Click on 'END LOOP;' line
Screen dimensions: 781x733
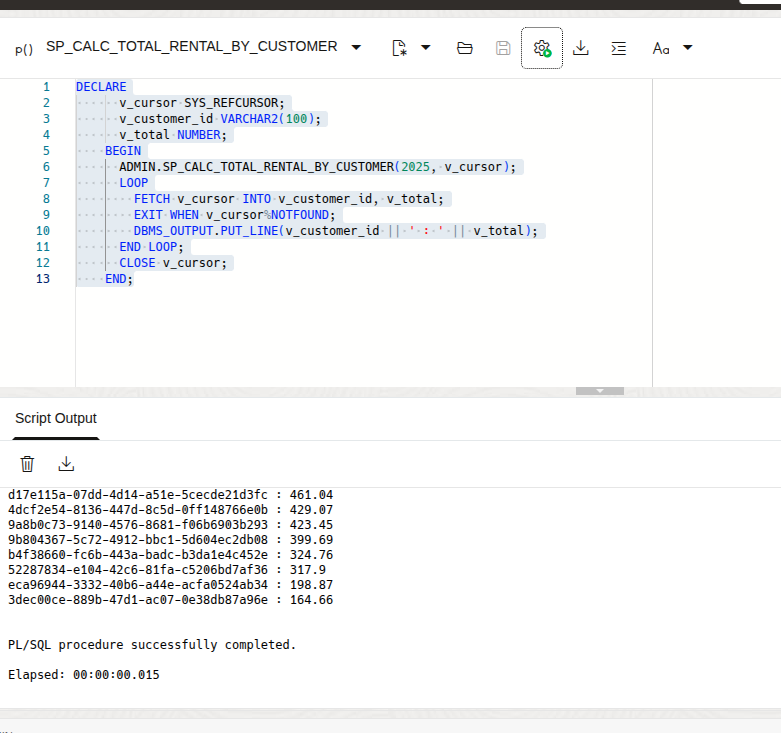click(x=151, y=246)
